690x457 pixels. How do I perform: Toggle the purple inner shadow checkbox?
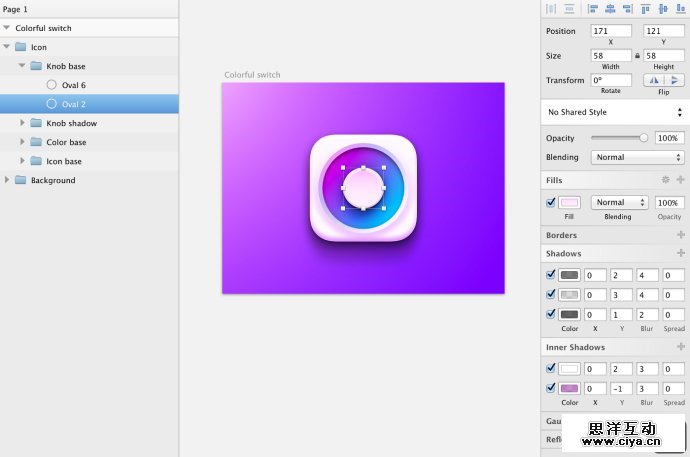point(551,388)
